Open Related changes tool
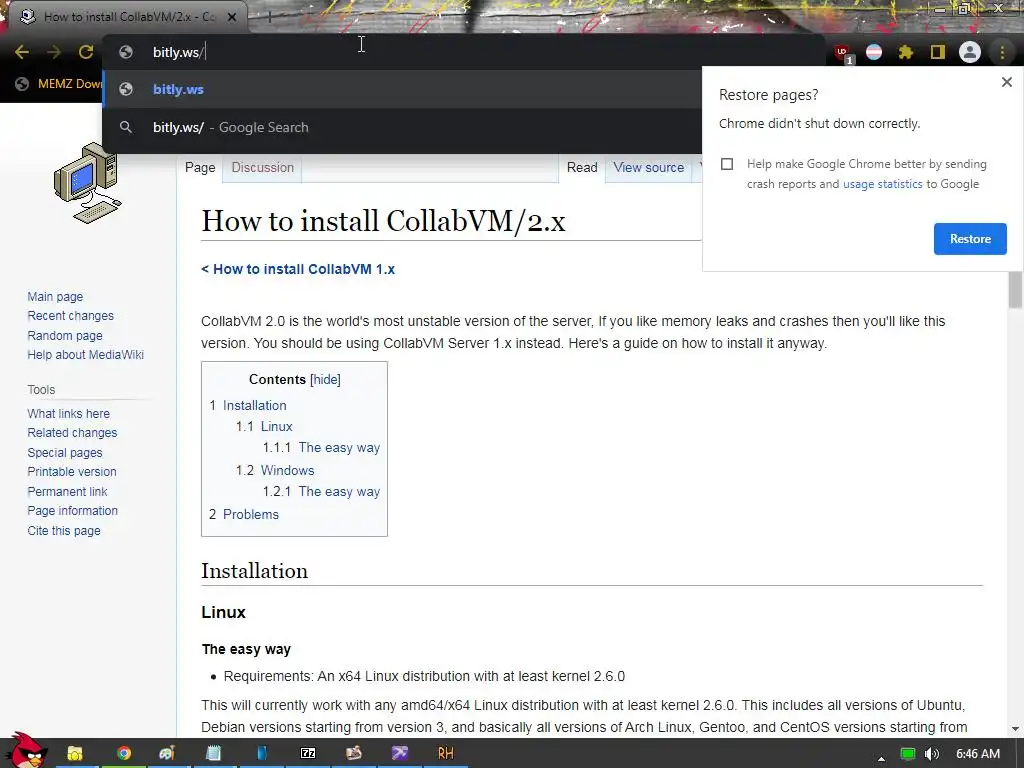Viewport: 1024px width, 768px height. tap(72, 433)
